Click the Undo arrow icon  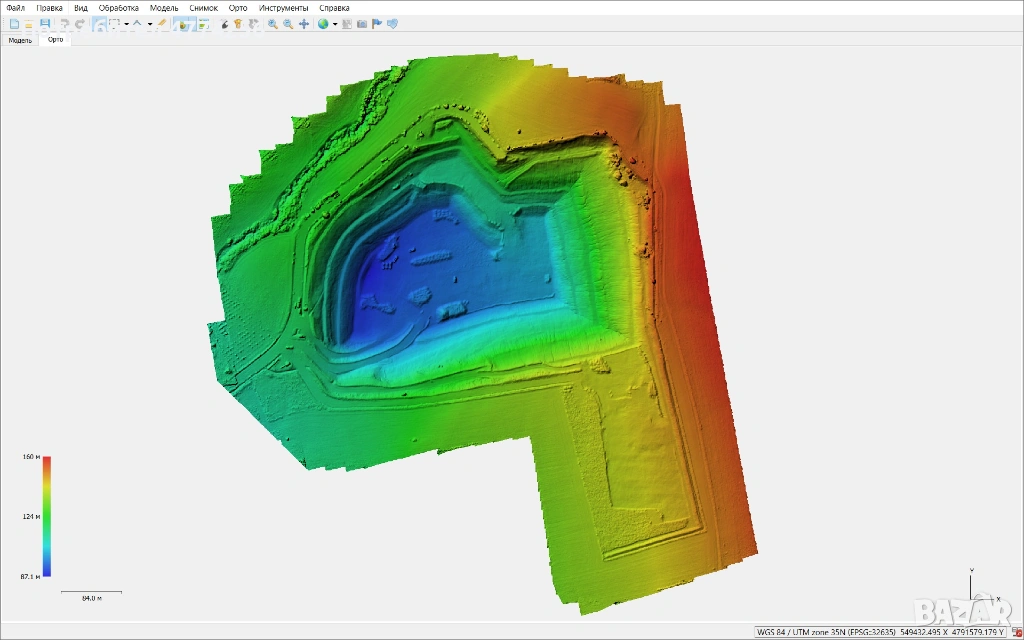65,24
